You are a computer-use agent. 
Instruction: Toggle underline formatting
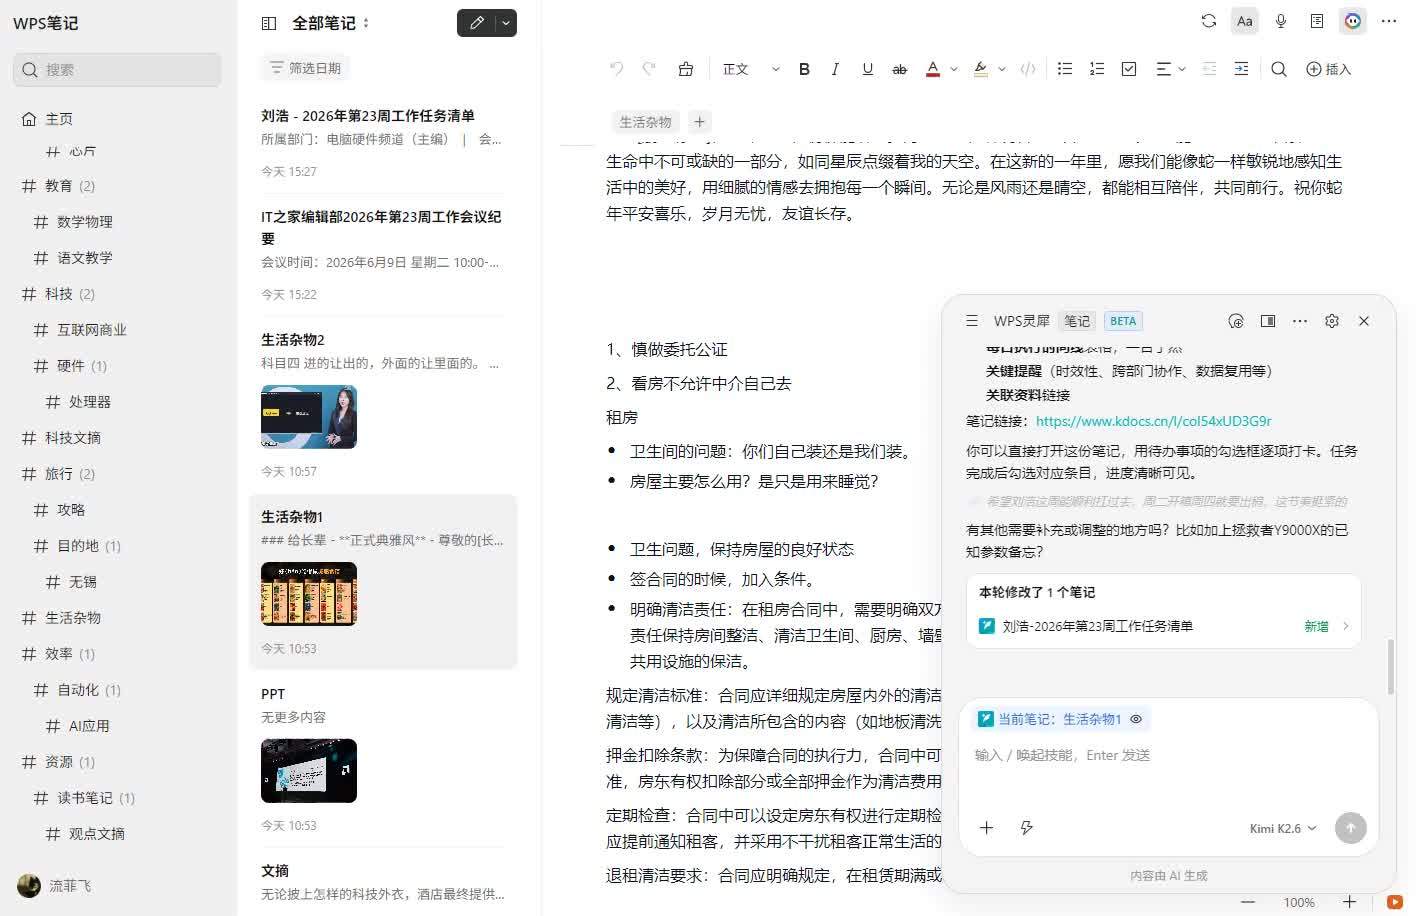[867, 69]
